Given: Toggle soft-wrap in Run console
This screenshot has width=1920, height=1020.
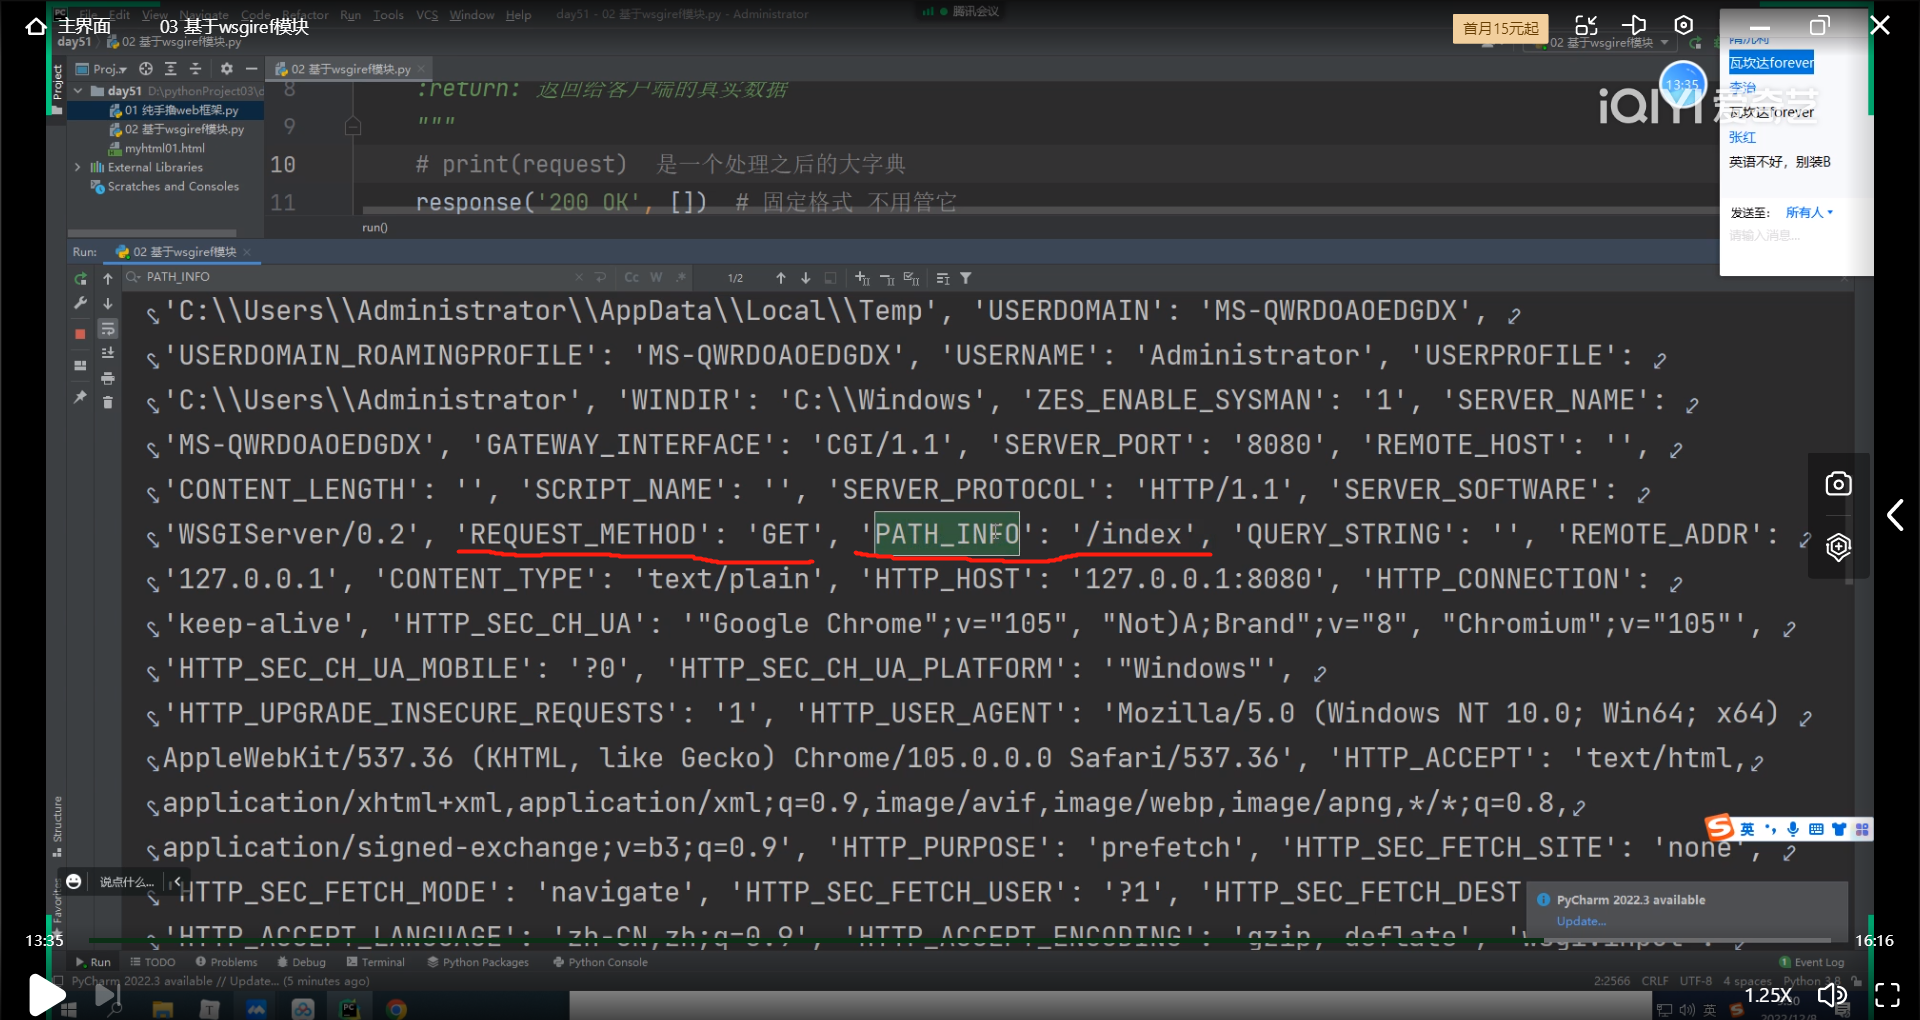Looking at the screenshot, I should (108, 329).
